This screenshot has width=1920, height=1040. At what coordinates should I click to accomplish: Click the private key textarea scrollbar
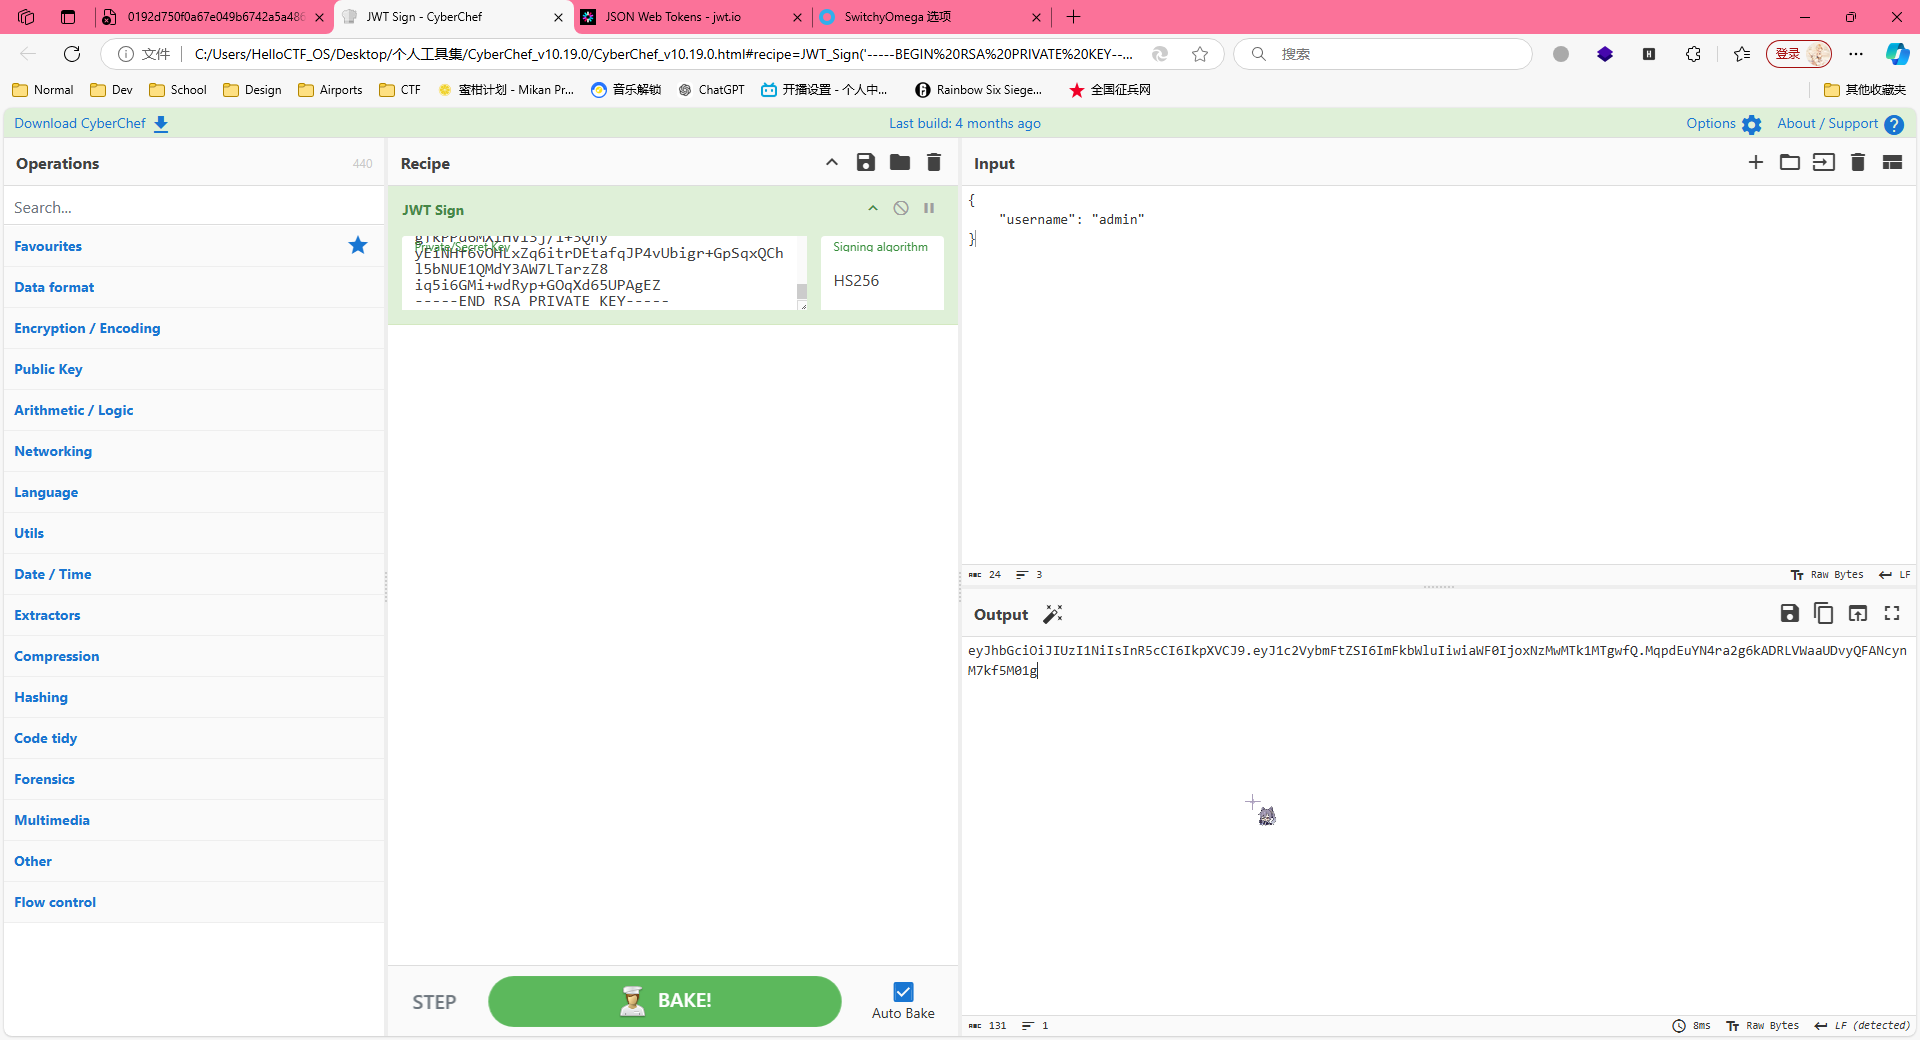click(x=802, y=290)
